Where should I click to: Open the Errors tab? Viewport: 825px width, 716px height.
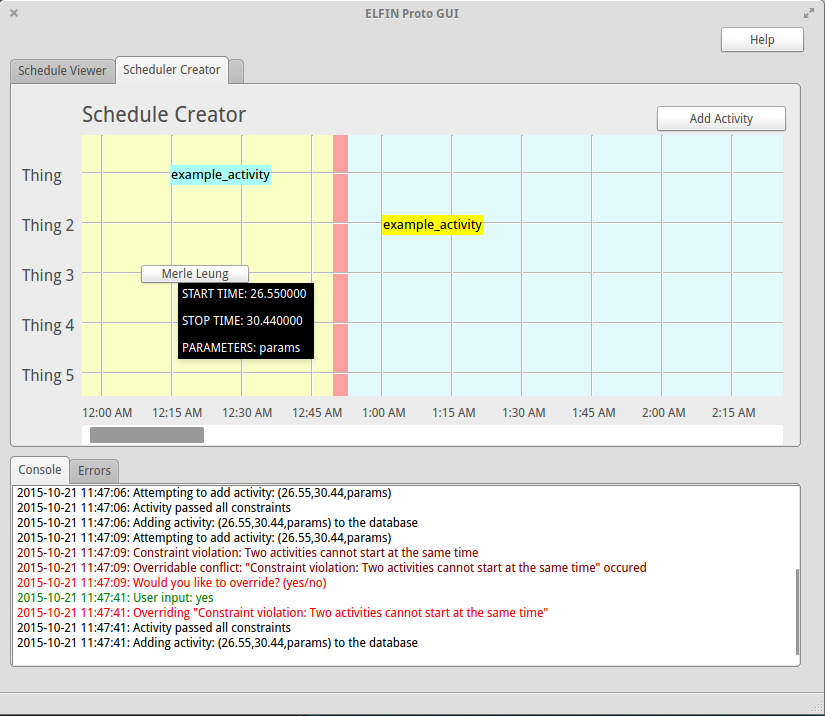95,471
